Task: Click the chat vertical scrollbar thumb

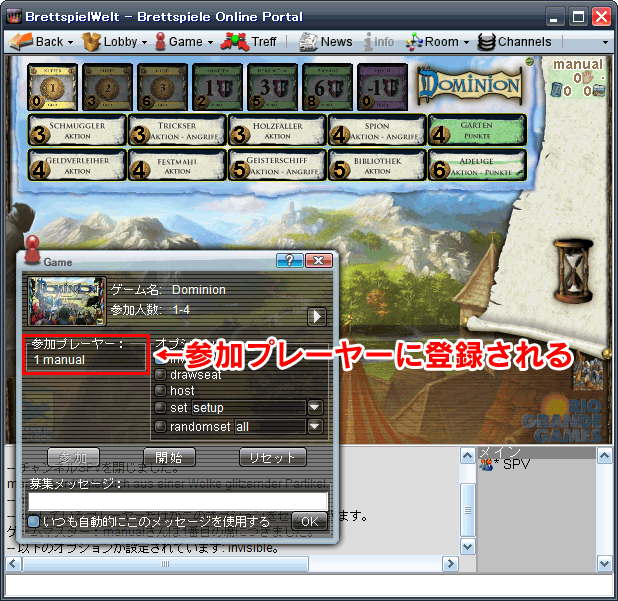Action: (467, 510)
